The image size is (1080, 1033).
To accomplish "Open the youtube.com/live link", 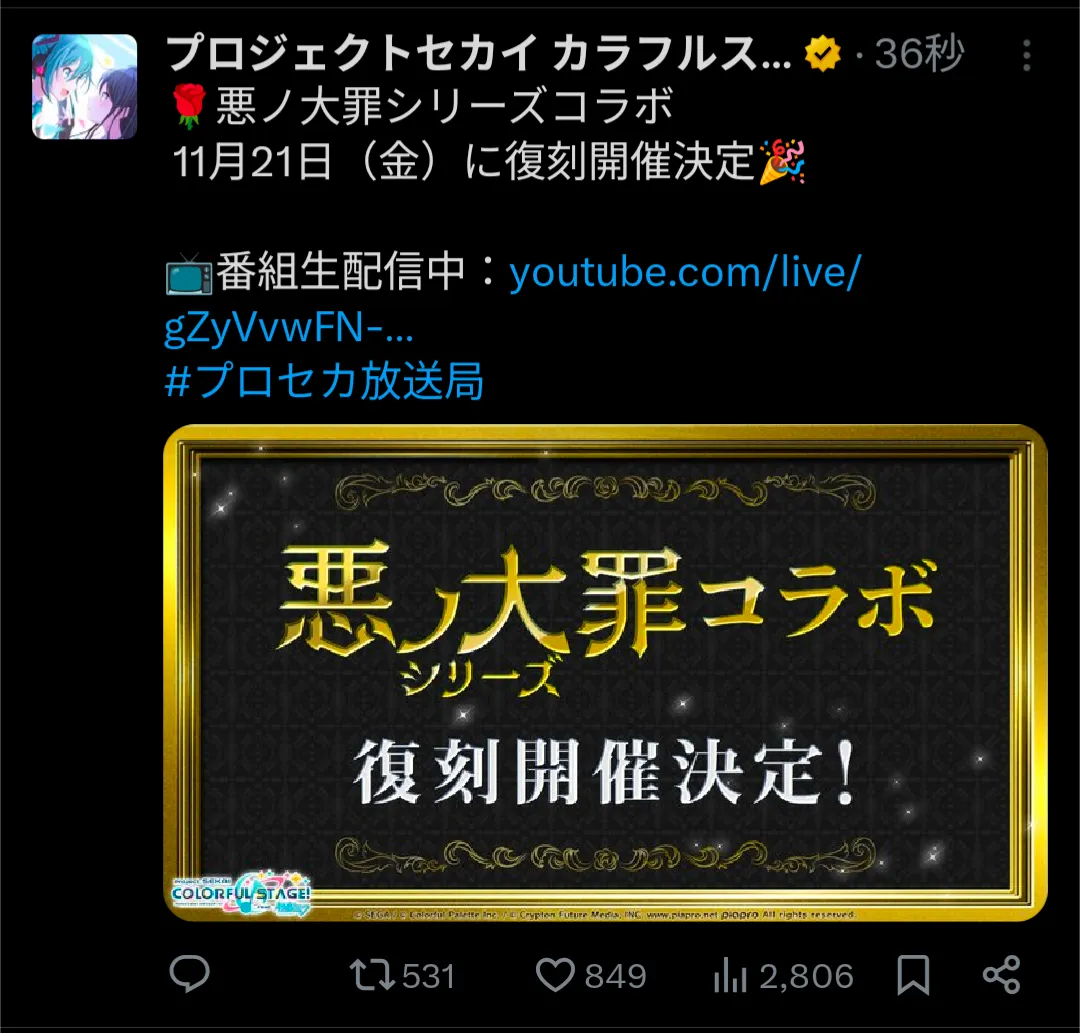I will pos(685,272).
